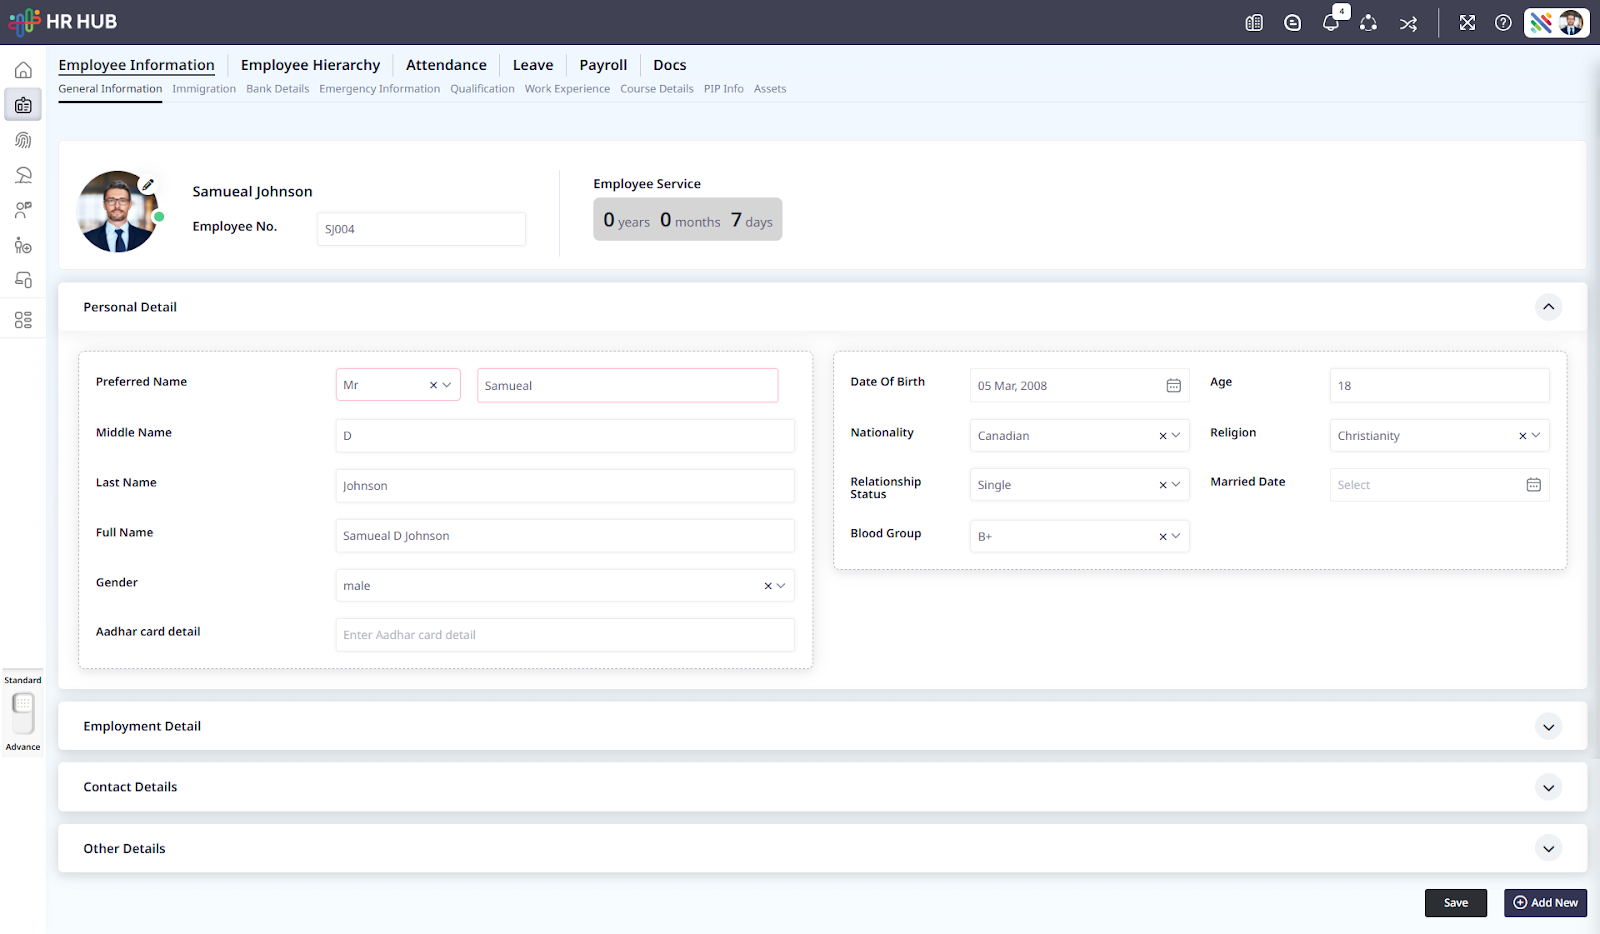
Task: Open Date Of Birth calendar icon
Action: pyautogui.click(x=1173, y=386)
